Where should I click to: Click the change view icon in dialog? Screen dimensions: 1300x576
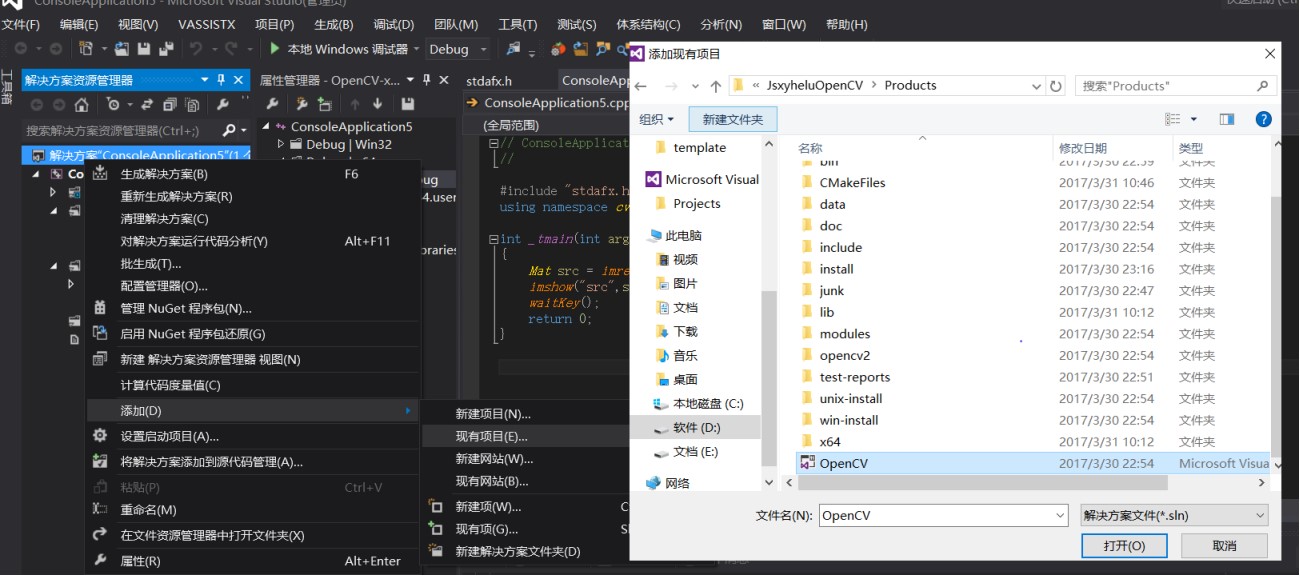pyautogui.click(x=1174, y=119)
